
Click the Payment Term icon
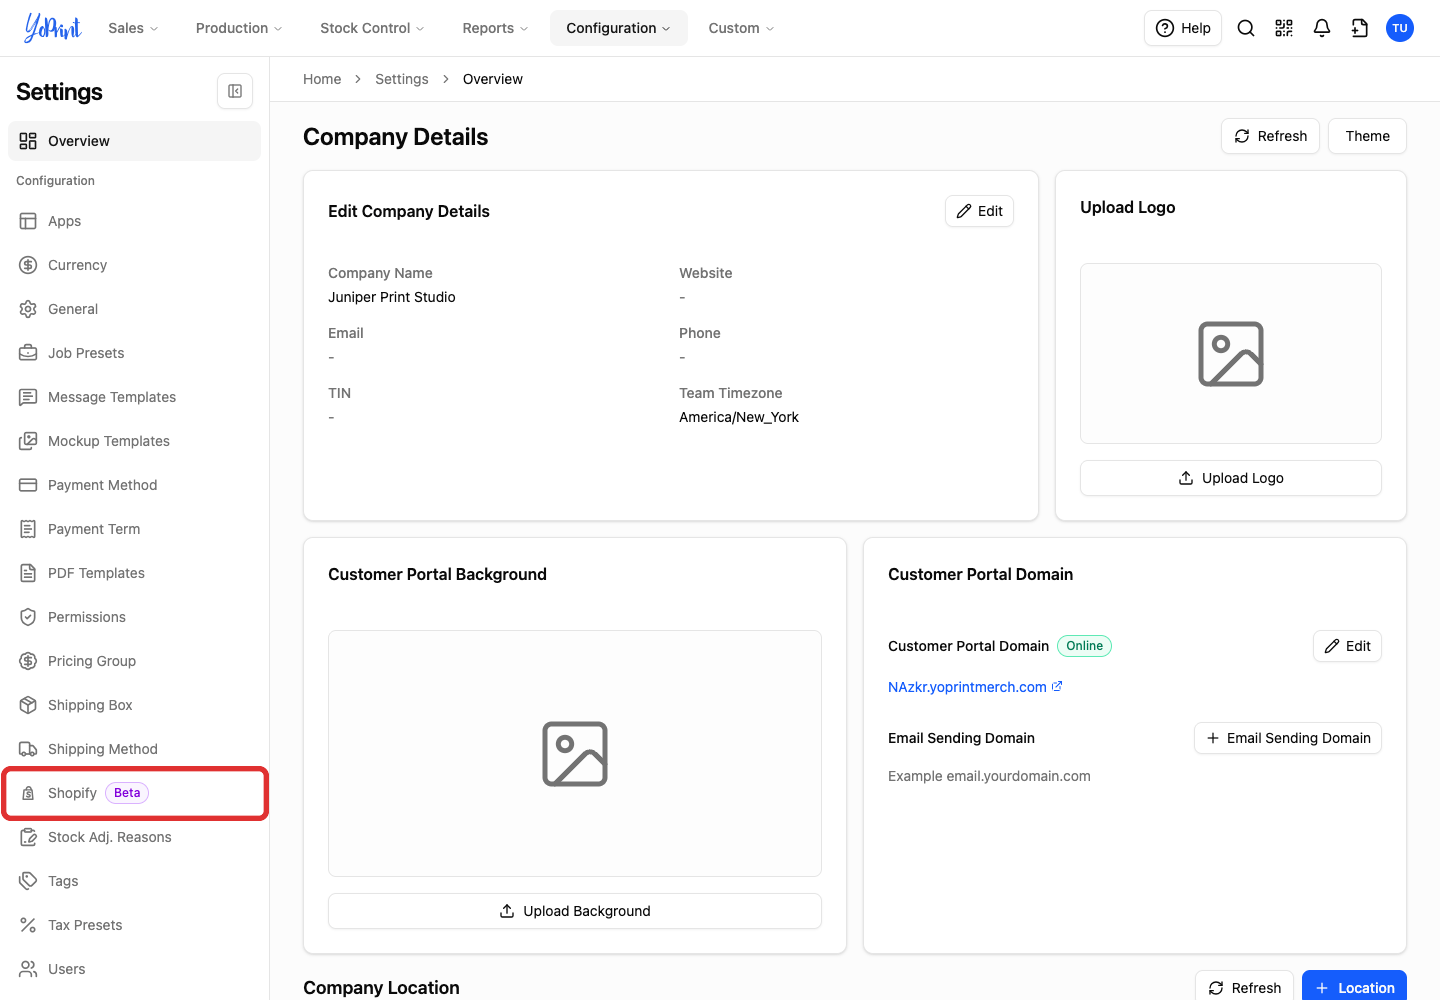28,529
